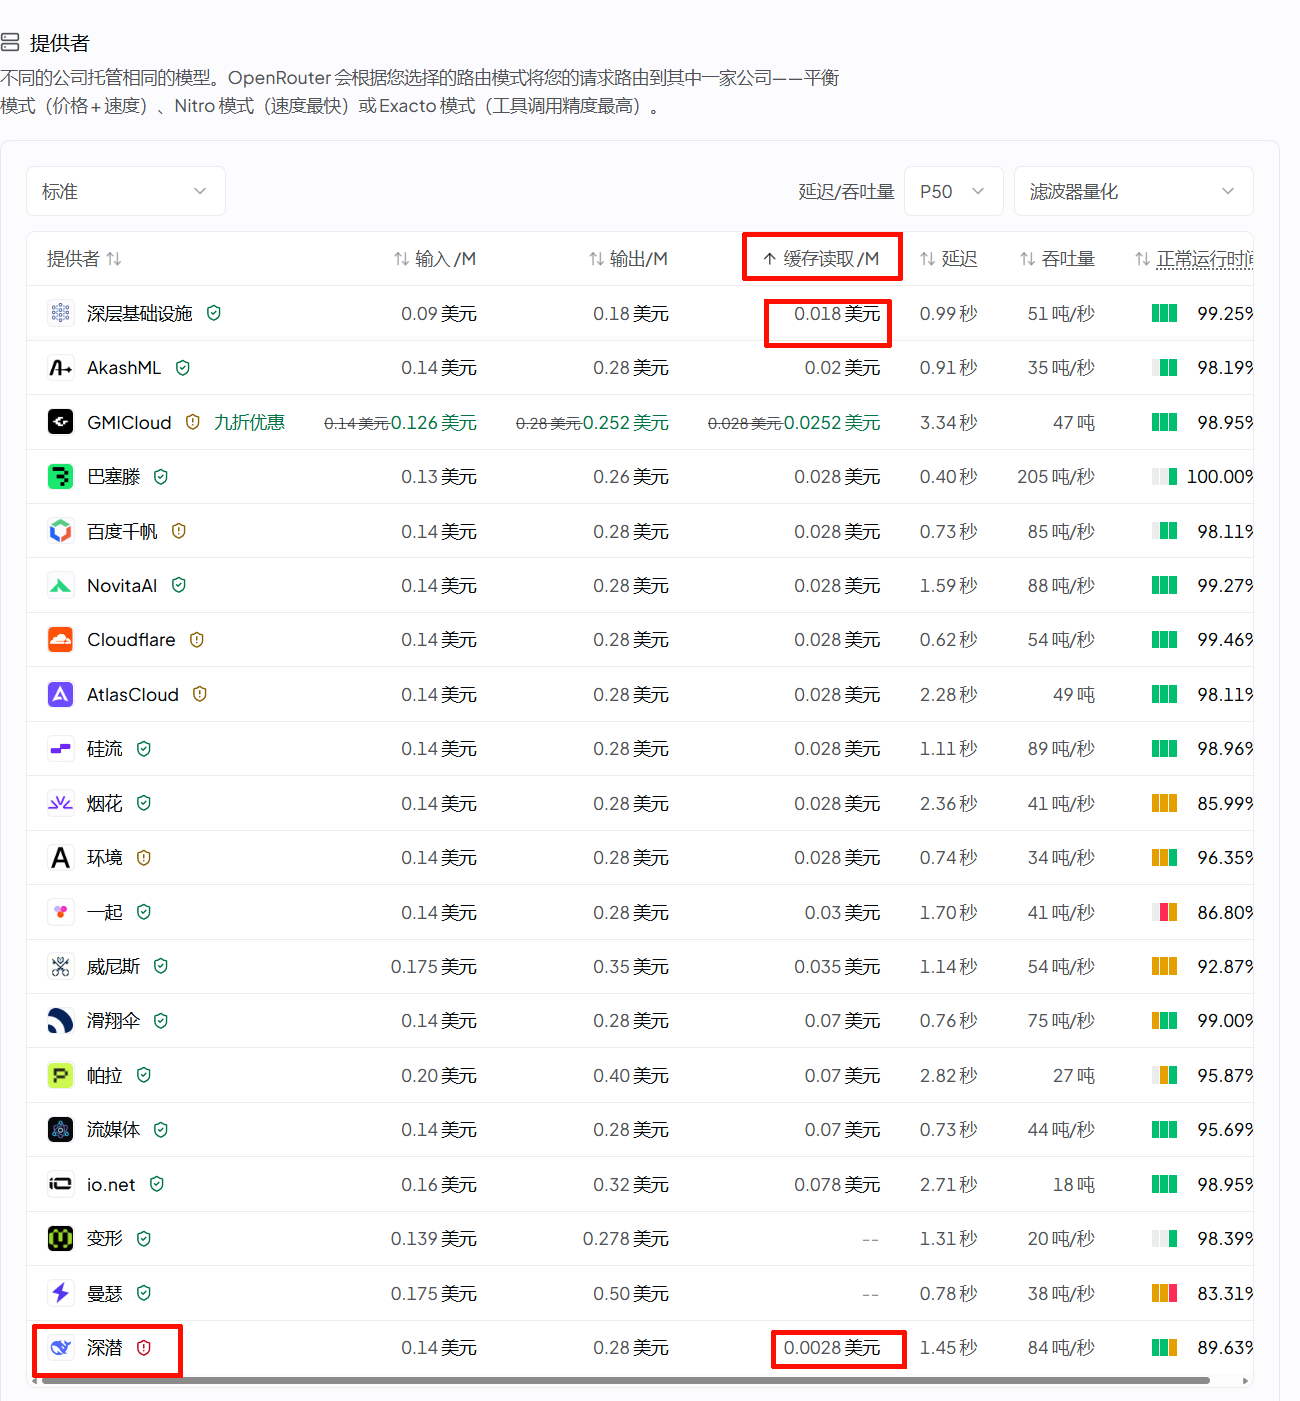Click the 深潜 provider logo

click(61, 1347)
